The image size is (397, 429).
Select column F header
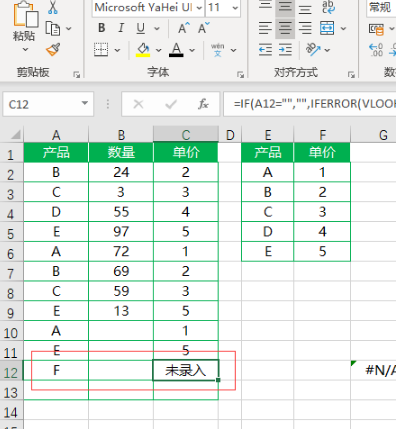pos(322,135)
